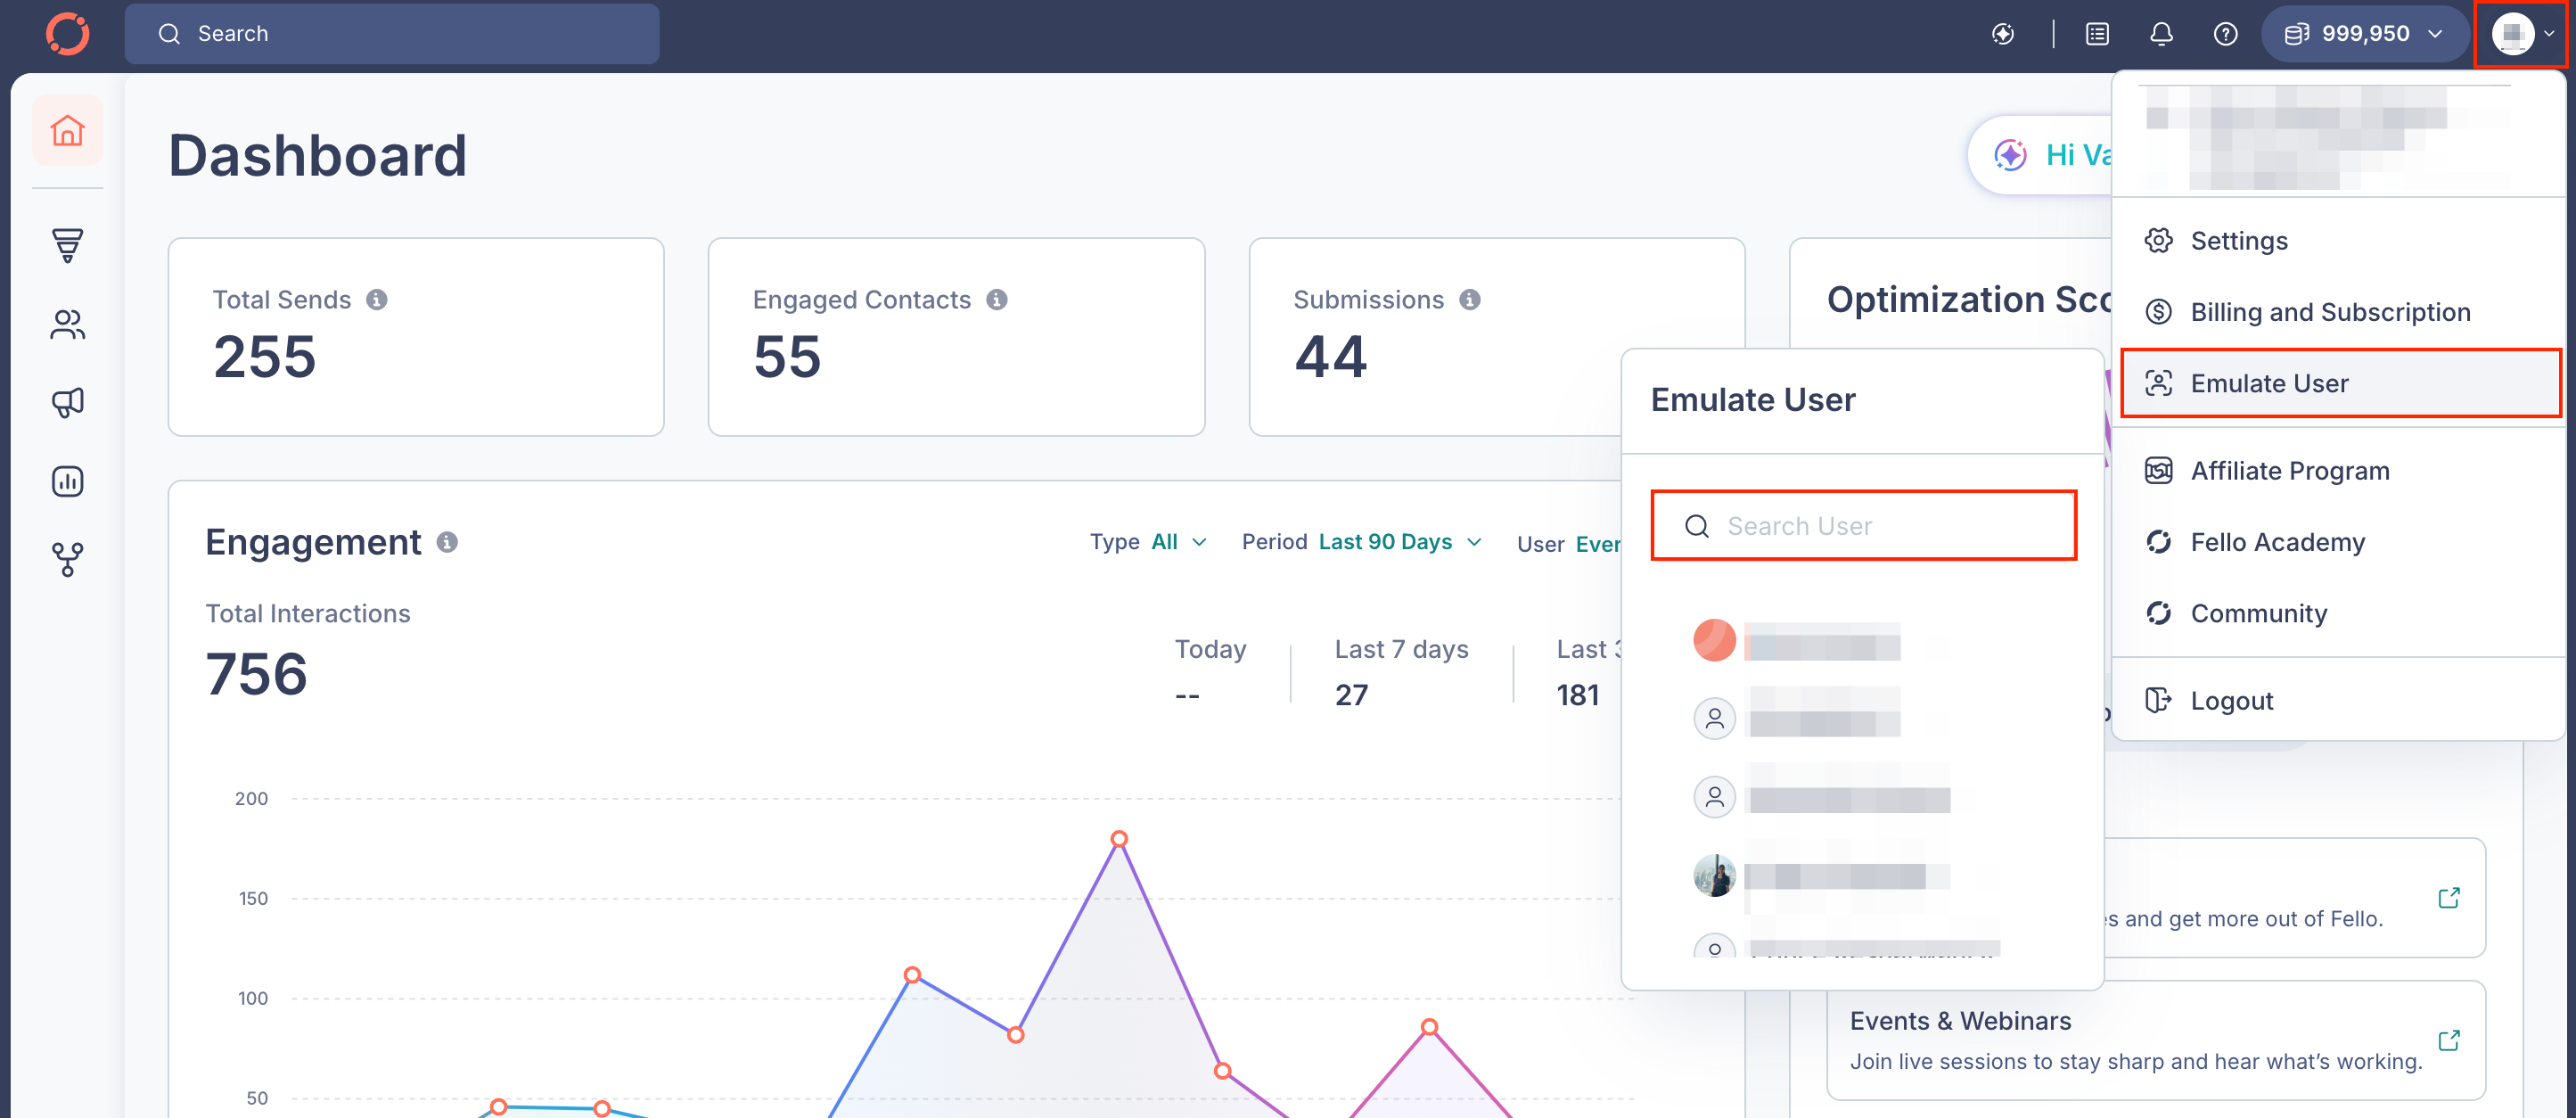Open notifications bell
The width and height of the screenshot is (2576, 1118).
click(2161, 34)
